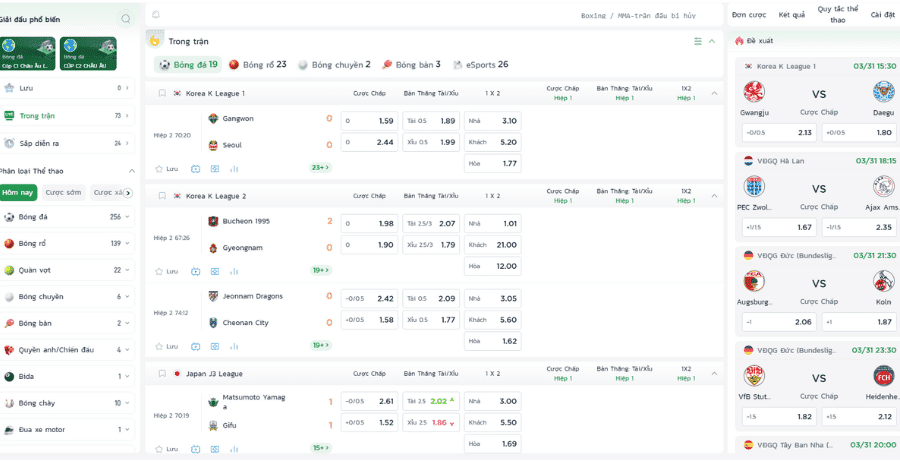900x462 pixels.
Task: Open Cài đặt settings
Action: [x=883, y=15]
